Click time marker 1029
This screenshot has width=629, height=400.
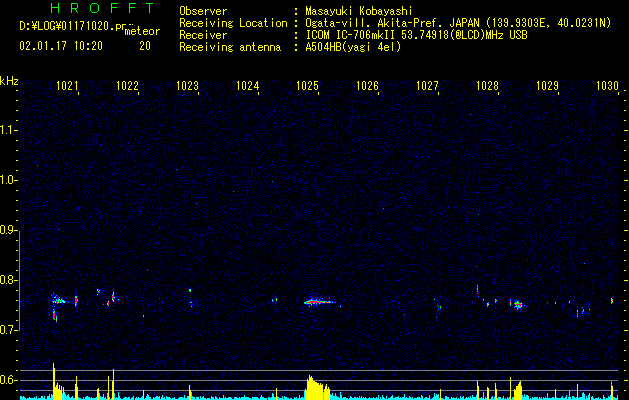point(548,86)
